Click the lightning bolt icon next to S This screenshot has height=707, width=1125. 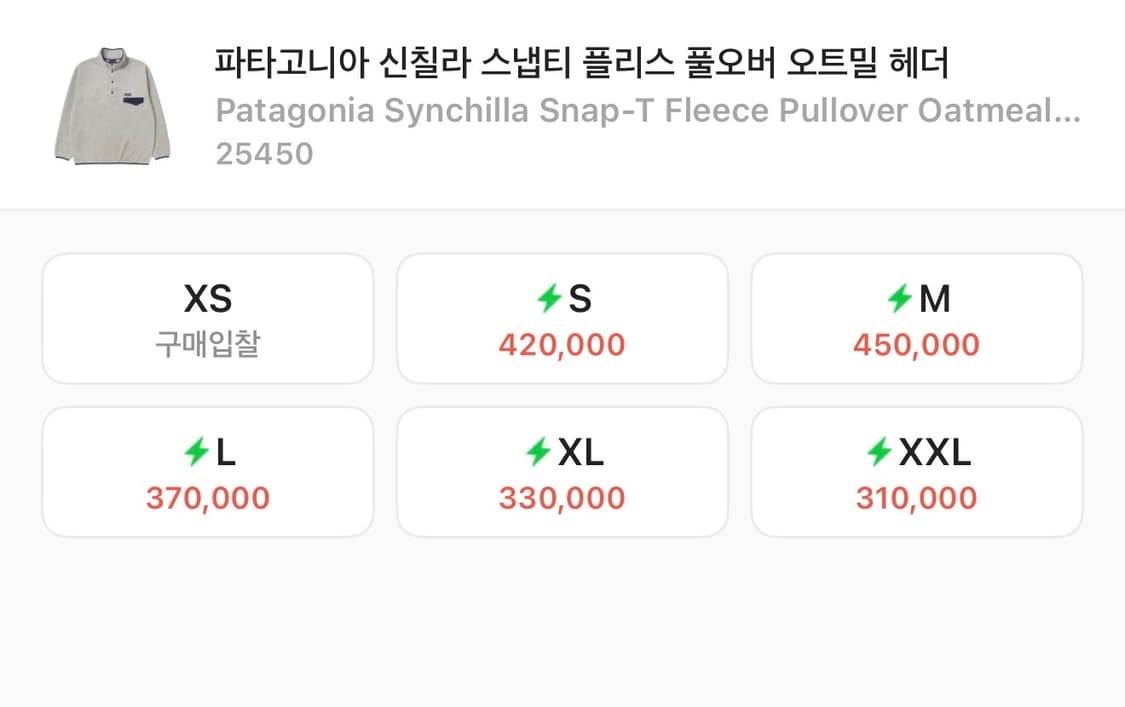[548, 298]
